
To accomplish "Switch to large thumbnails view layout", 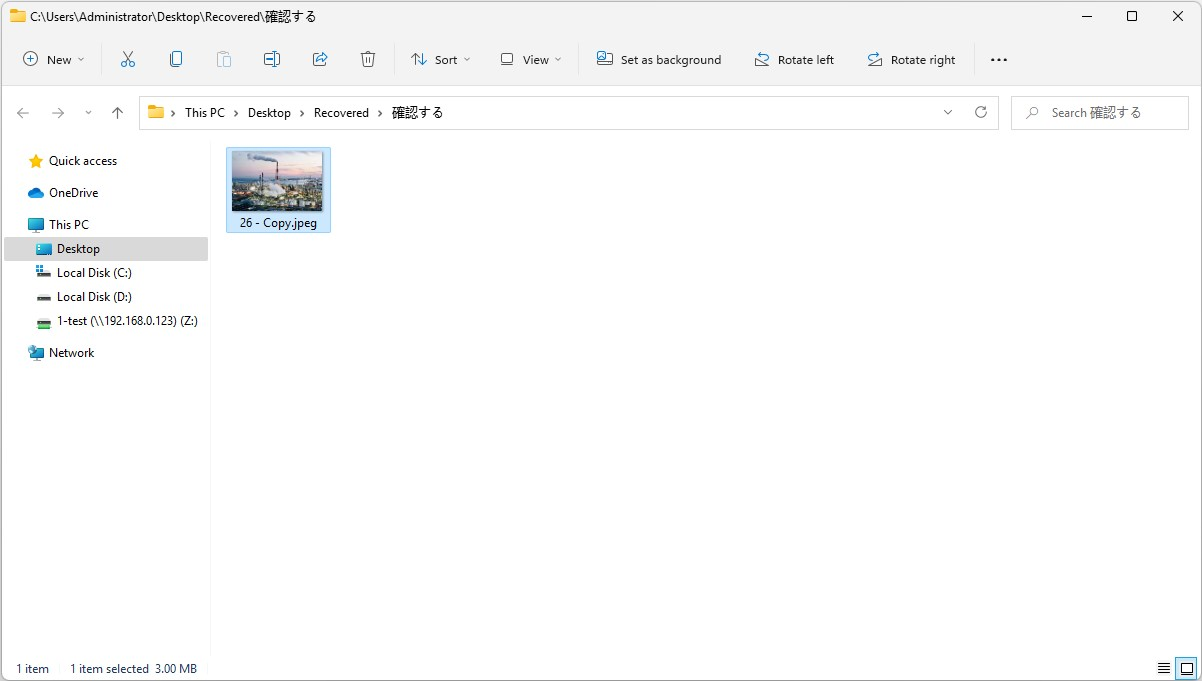I will tap(1186, 668).
